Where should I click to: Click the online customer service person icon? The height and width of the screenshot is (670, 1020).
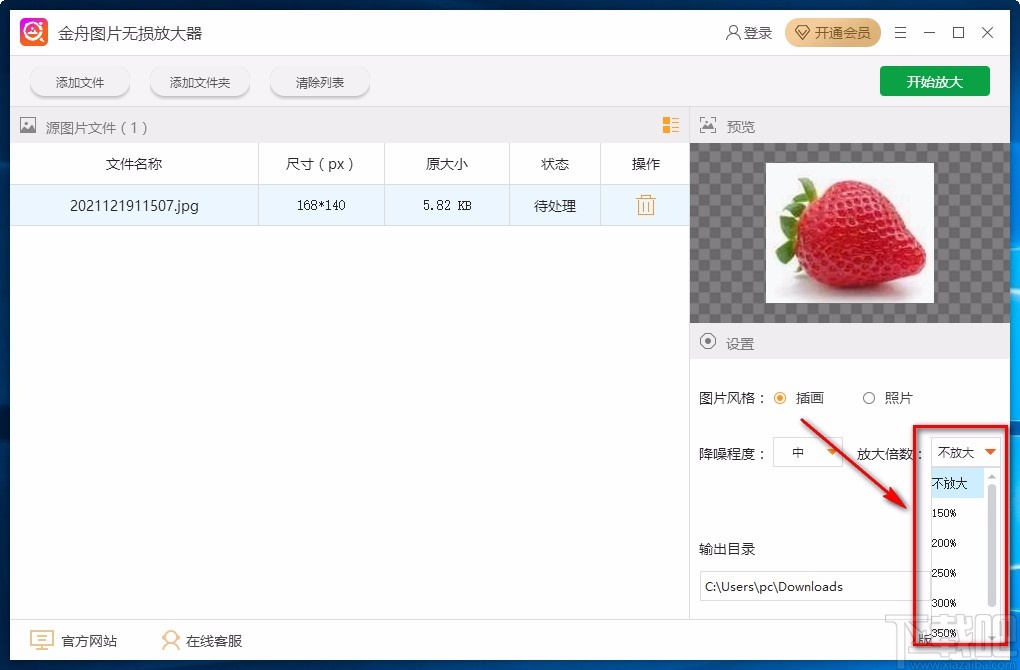point(170,640)
